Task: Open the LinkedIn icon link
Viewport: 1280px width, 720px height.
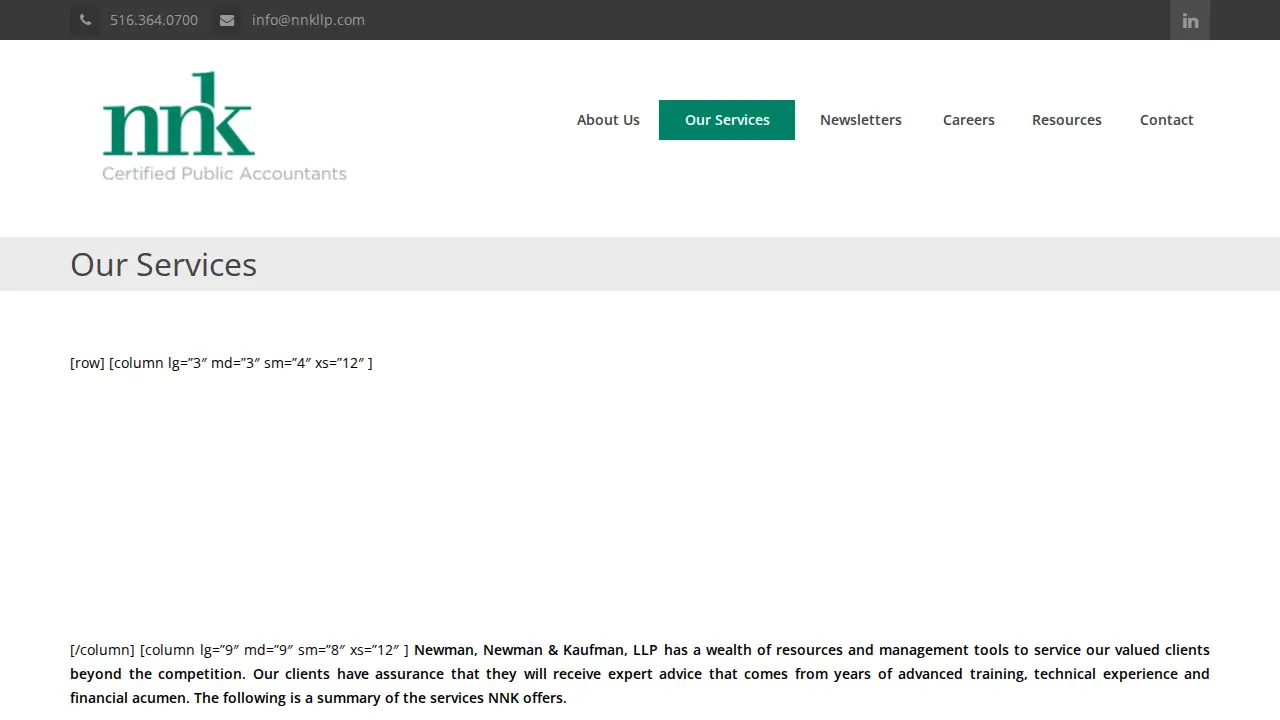Action: [x=1190, y=20]
